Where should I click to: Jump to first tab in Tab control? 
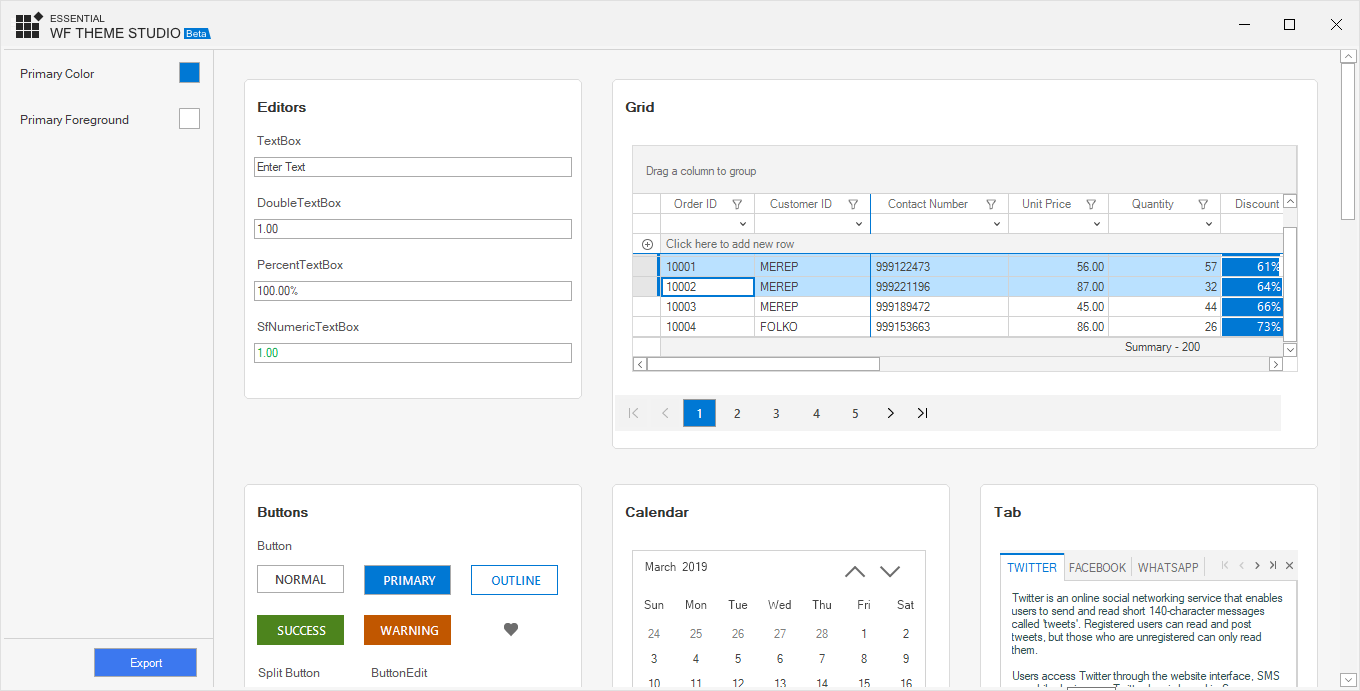pos(1225,565)
